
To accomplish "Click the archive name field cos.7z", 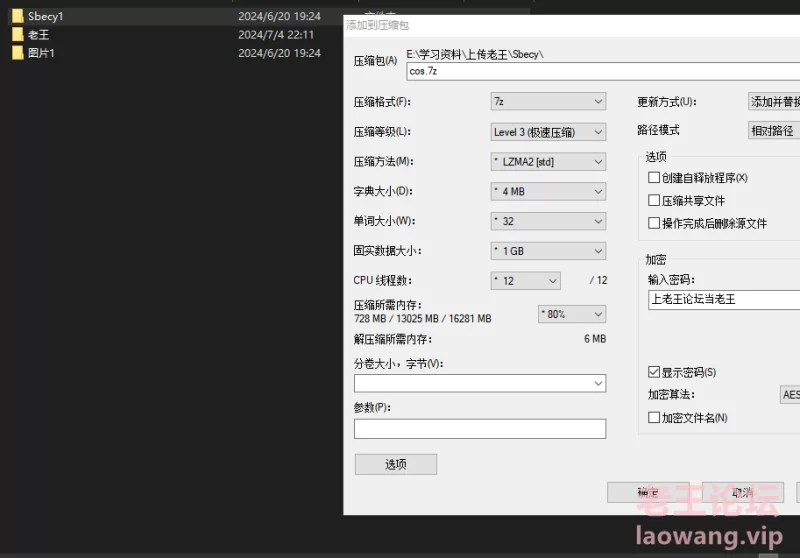I will tap(603, 71).
